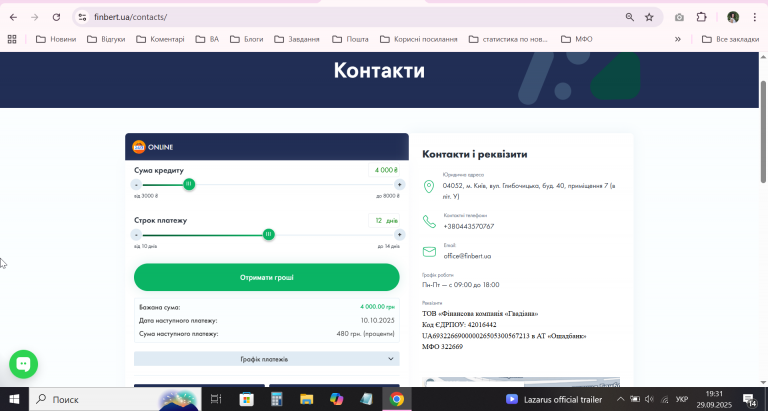Open the Chrome three-dot menu
This screenshot has height=411, width=768.
pos(755,17)
